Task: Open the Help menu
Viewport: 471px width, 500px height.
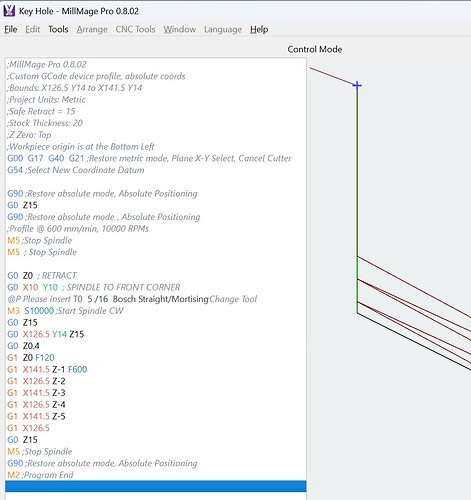Action: tap(259, 29)
